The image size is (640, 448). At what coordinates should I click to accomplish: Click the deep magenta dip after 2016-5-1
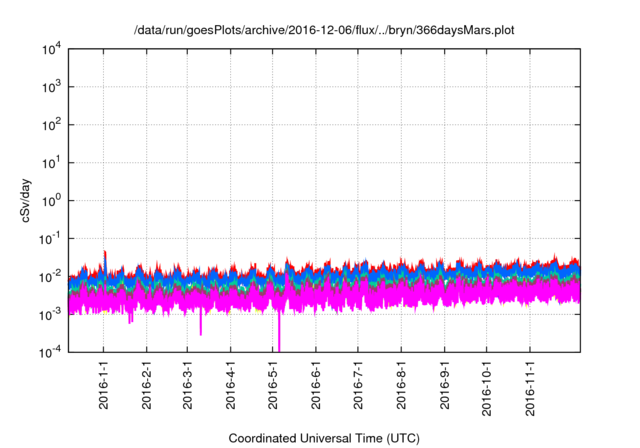click(279, 340)
